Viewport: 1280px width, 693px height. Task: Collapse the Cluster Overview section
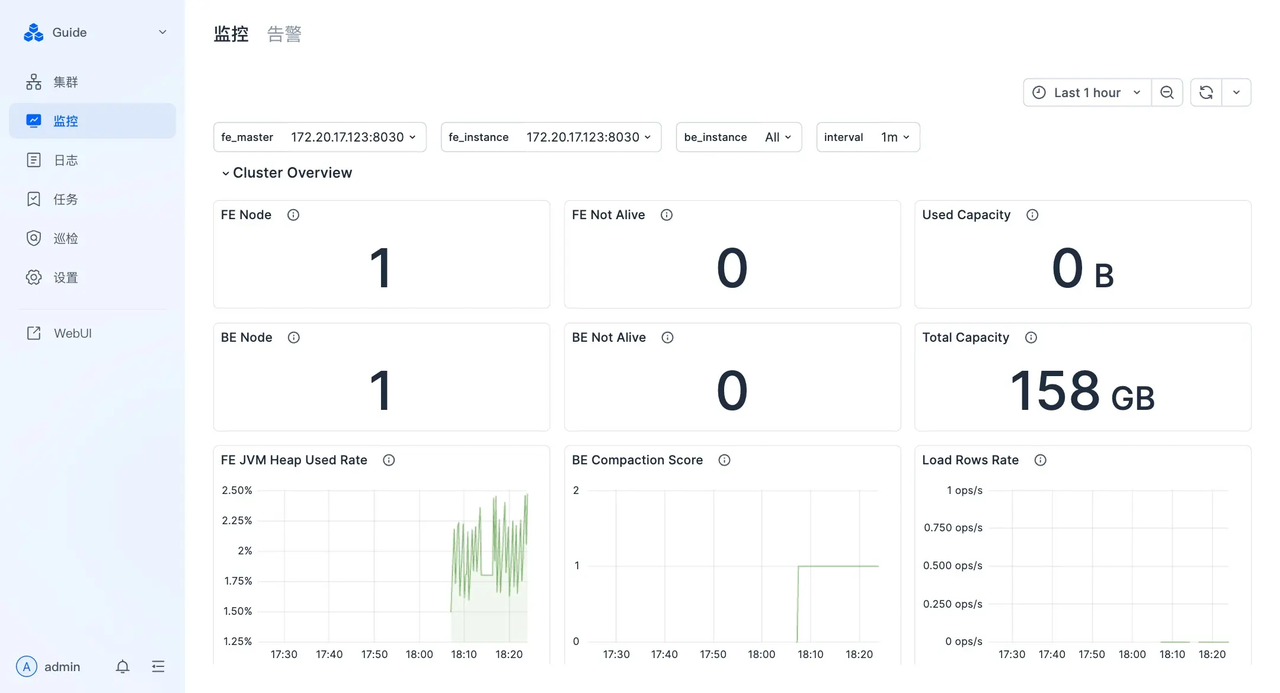[x=287, y=173]
